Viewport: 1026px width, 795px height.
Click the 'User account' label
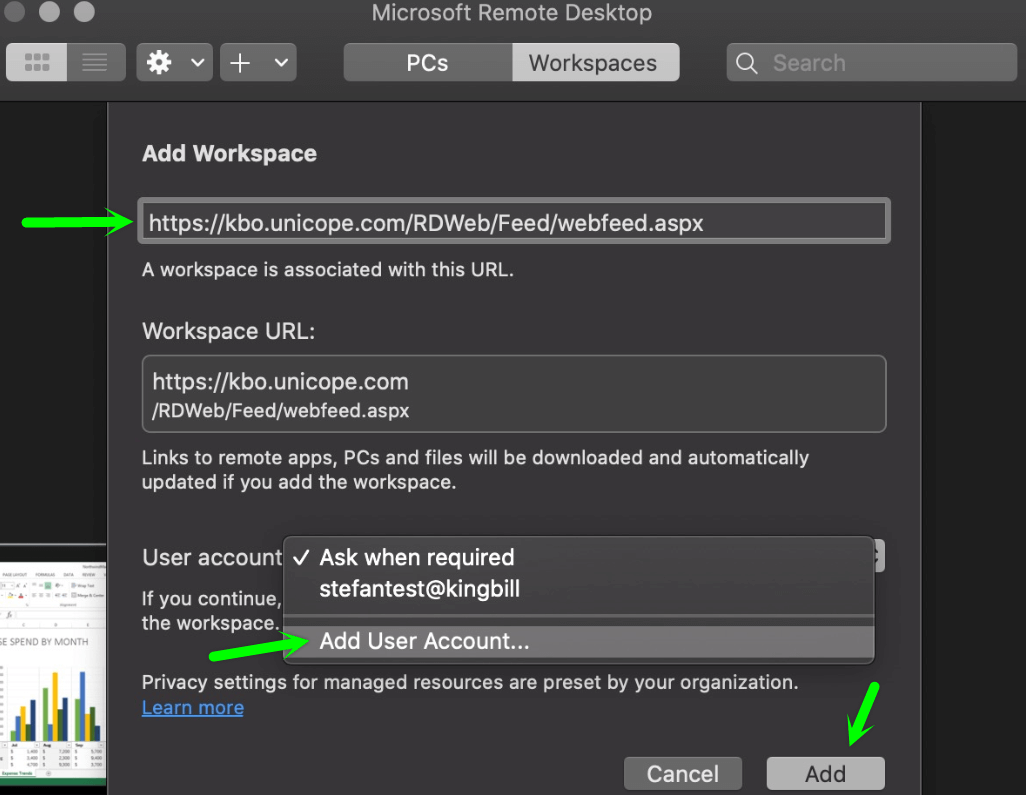point(212,557)
